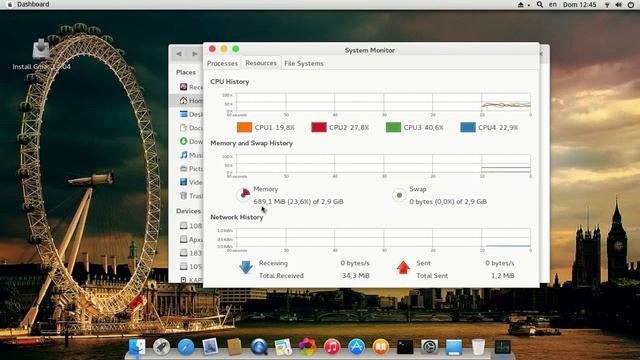Open the Install desktop shortcut icon

(x=41, y=50)
